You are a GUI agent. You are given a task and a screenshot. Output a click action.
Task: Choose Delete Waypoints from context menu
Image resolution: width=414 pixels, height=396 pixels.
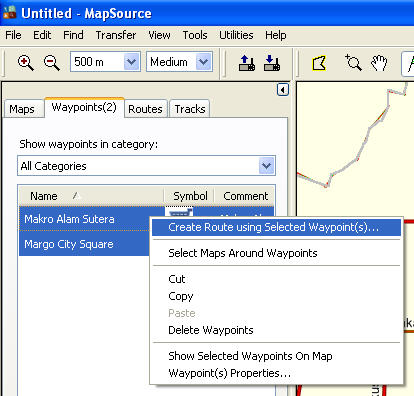point(276,330)
